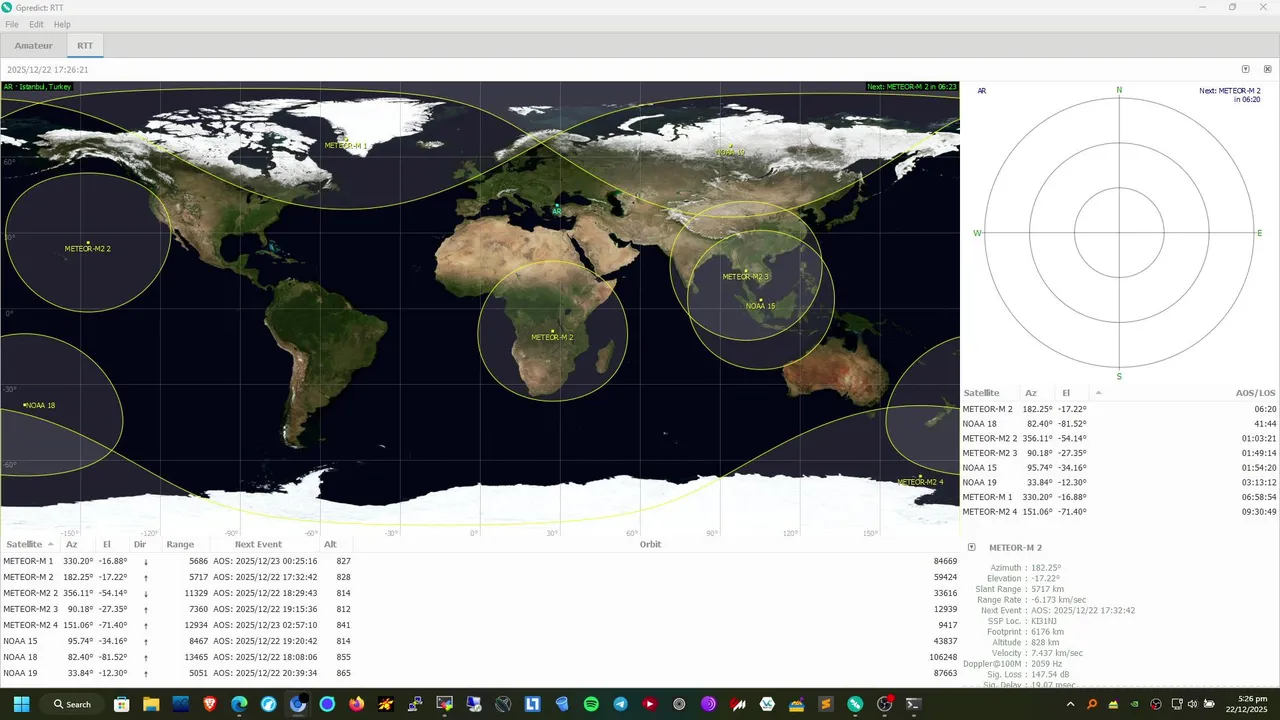
Task: Click the 2025/12/22 17:26:21 module time label
Action: (48, 70)
